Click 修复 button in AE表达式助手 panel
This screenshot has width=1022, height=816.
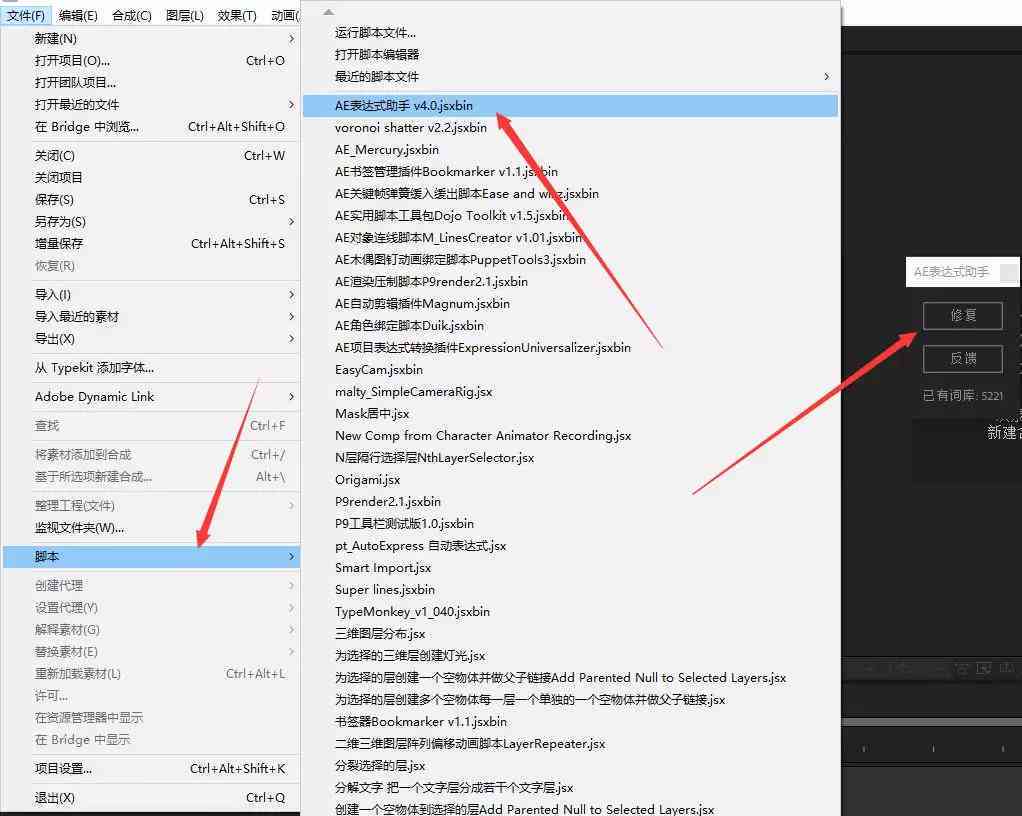click(963, 316)
